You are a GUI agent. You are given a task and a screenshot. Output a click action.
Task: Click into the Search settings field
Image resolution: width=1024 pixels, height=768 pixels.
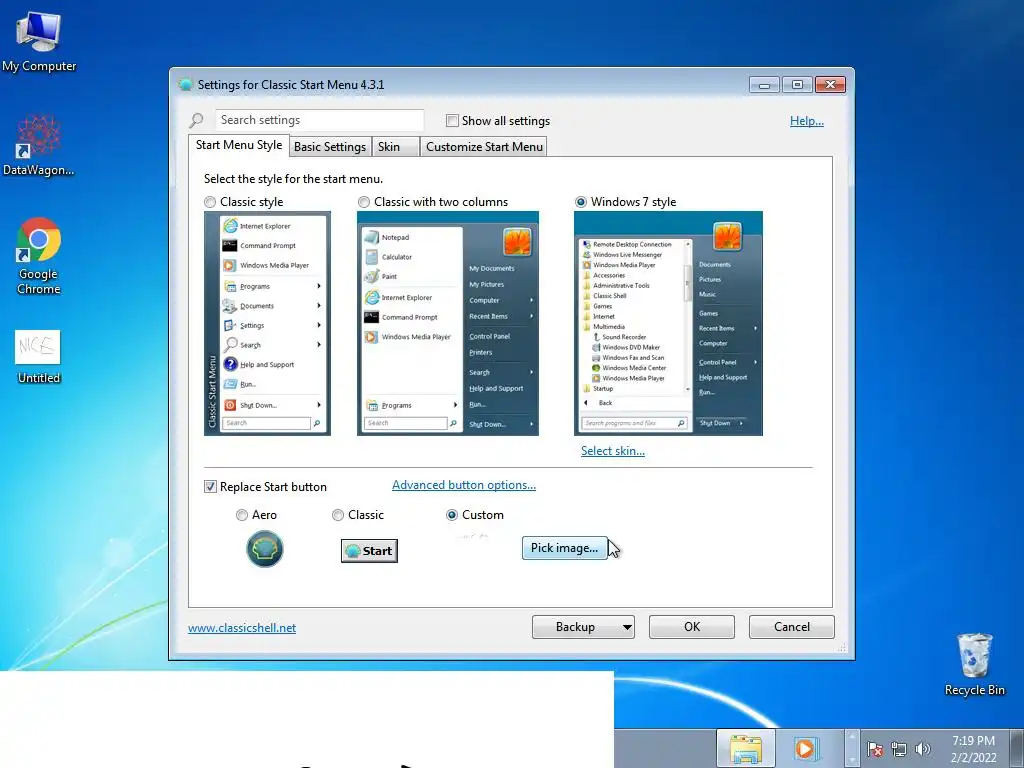319,120
